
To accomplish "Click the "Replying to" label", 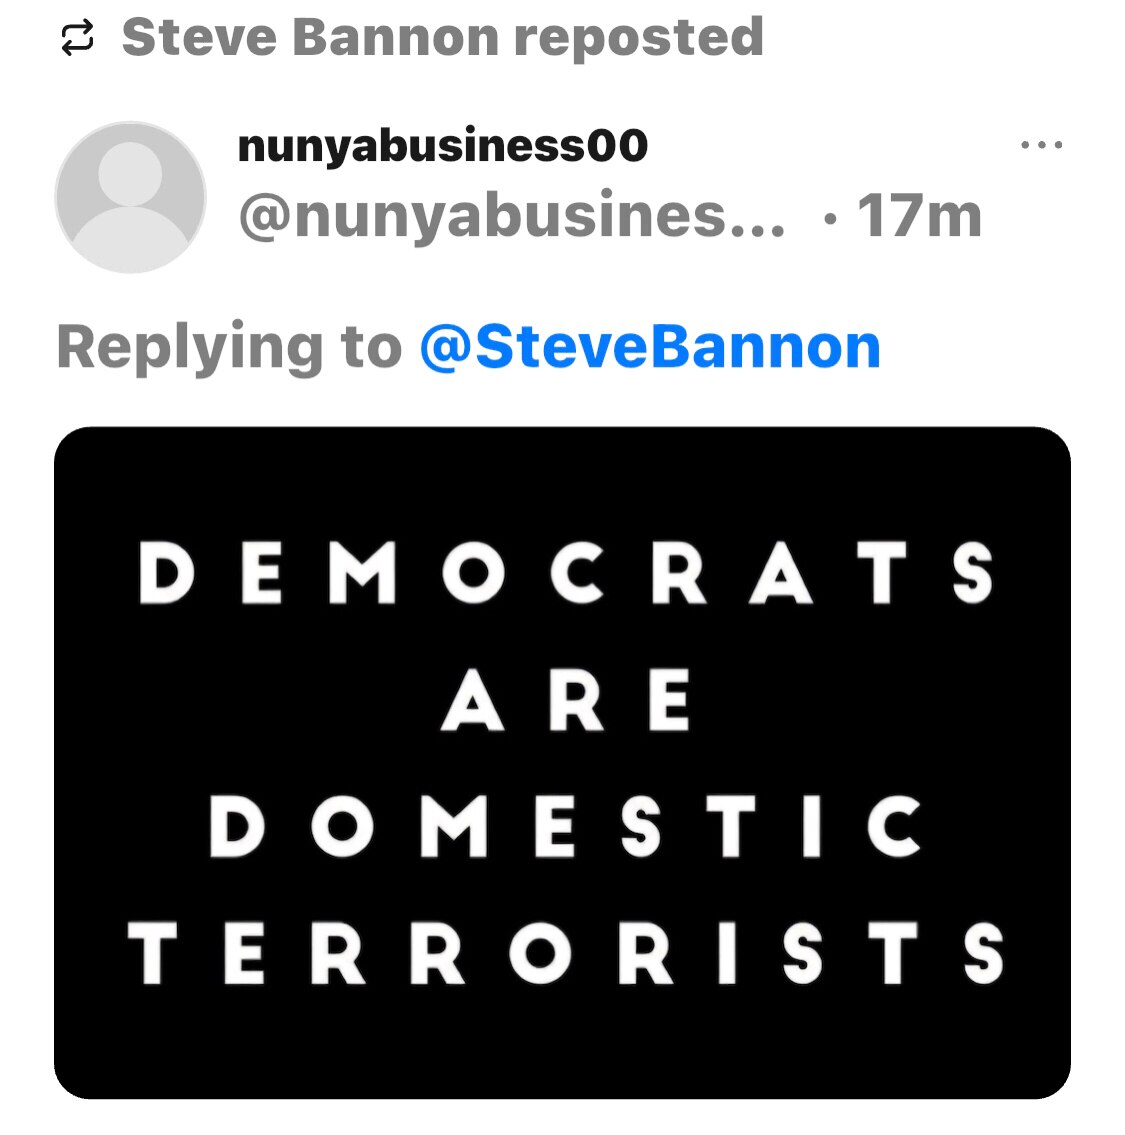I will [230, 346].
